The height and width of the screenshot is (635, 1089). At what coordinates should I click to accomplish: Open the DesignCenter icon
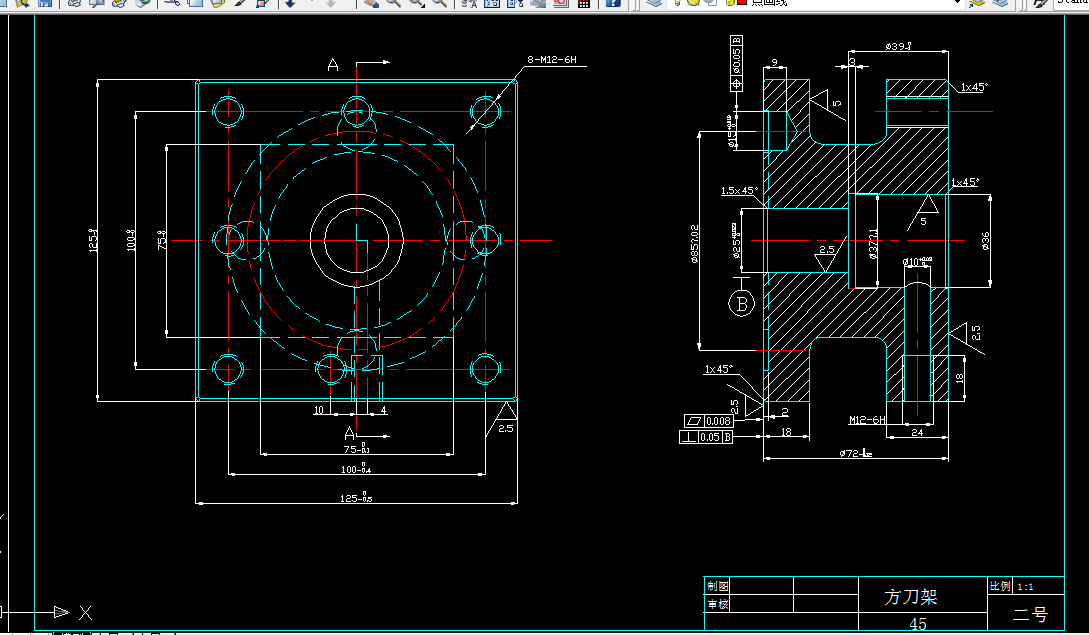492,3
